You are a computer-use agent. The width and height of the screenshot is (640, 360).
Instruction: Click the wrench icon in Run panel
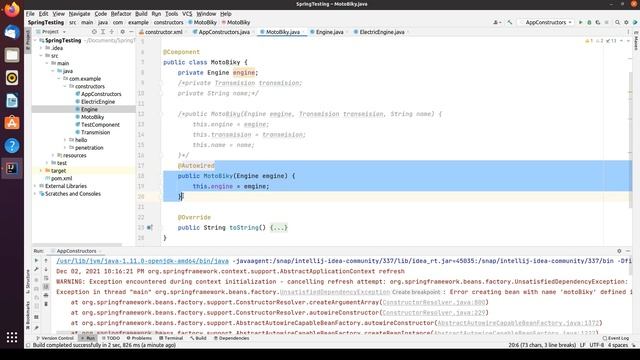coord(36,269)
